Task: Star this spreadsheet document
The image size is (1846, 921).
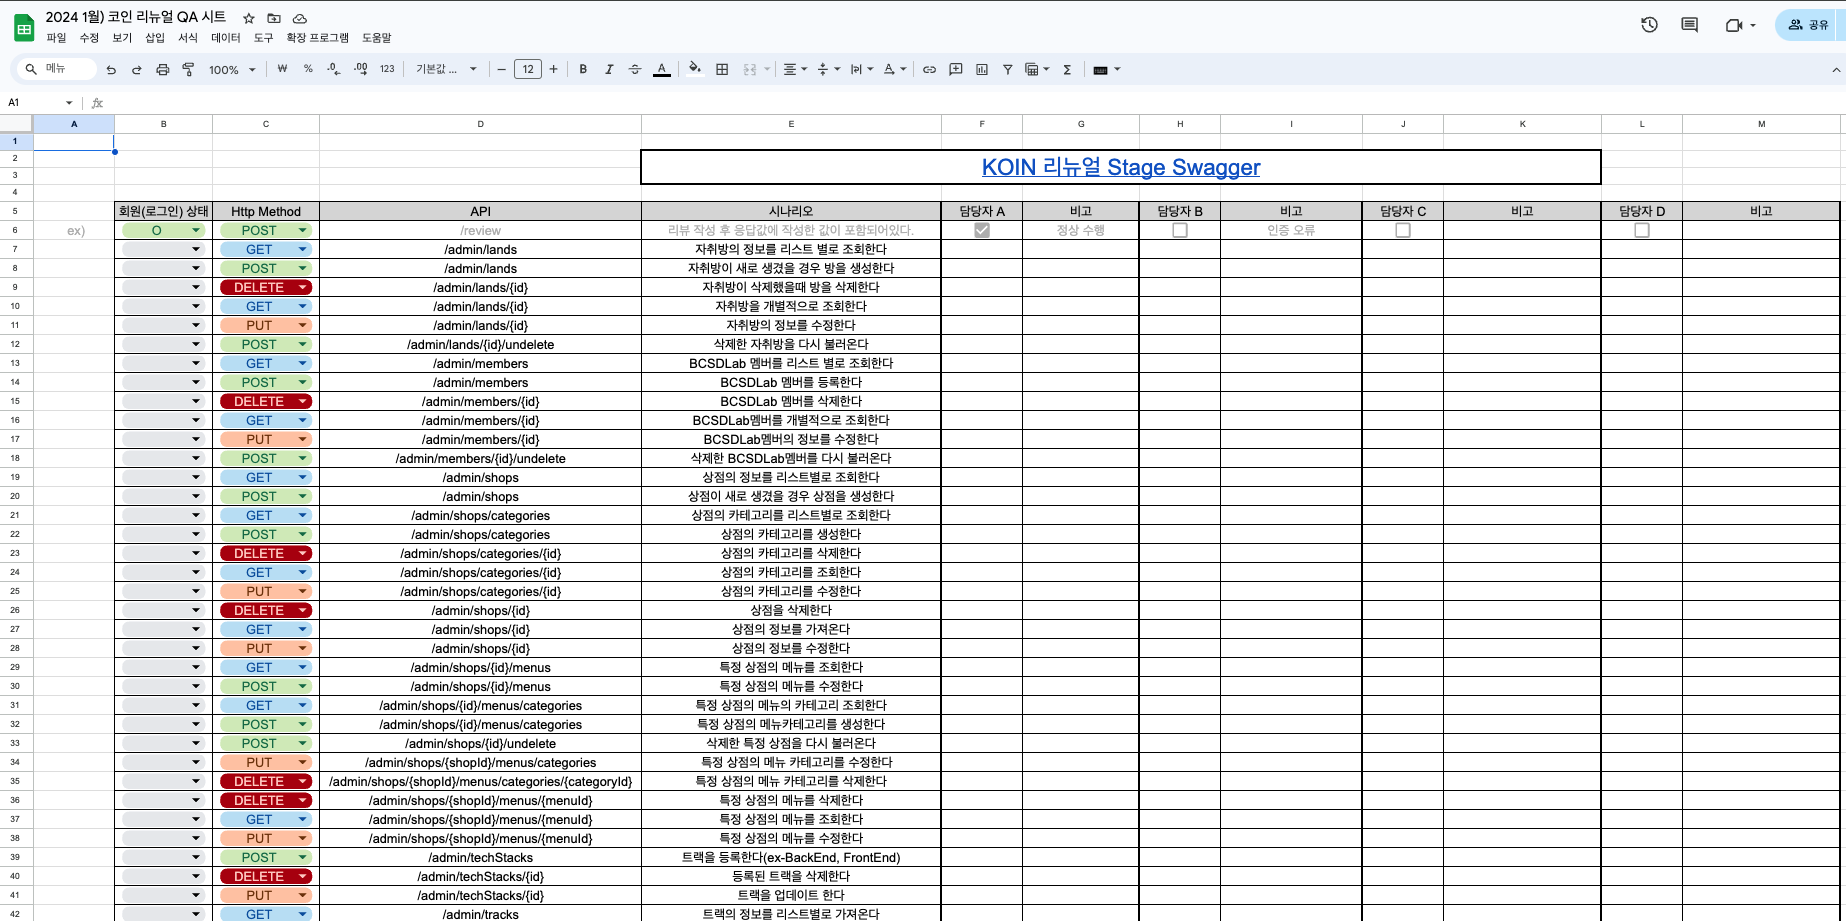Action: (x=249, y=18)
